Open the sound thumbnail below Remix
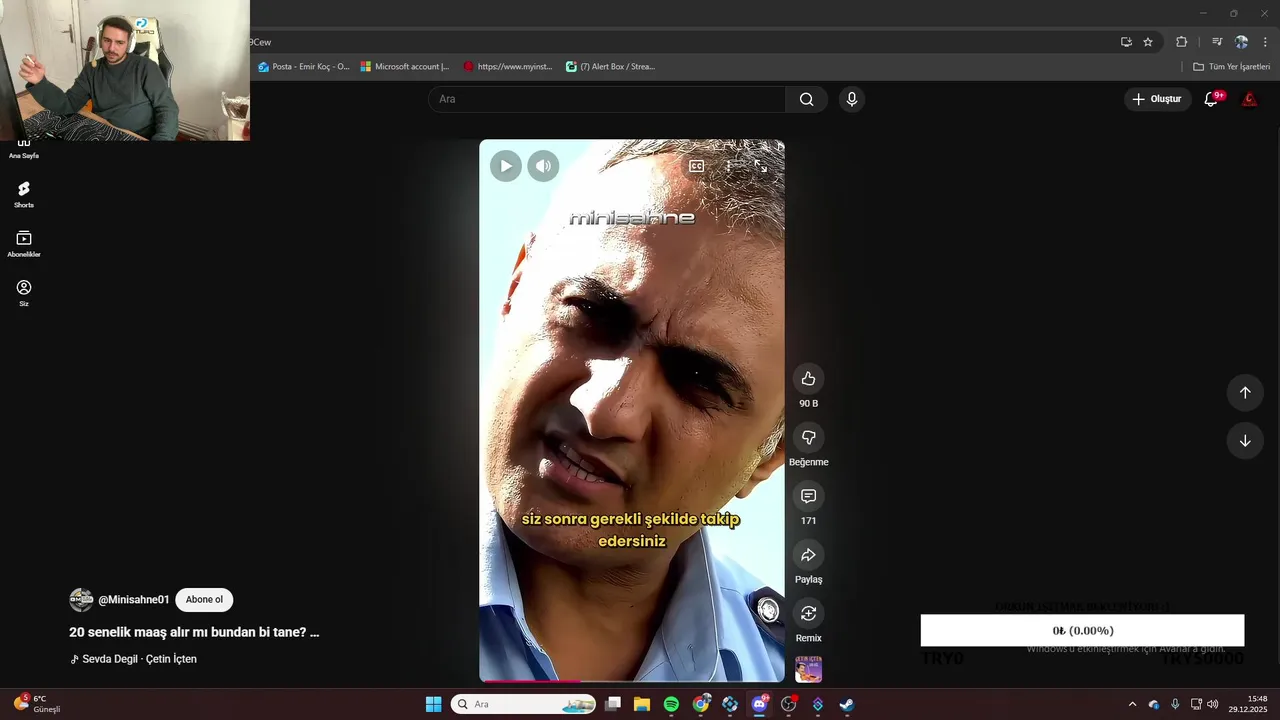Image resolution: width=1280 pixels, height=720 pixels. click(808, 669)
